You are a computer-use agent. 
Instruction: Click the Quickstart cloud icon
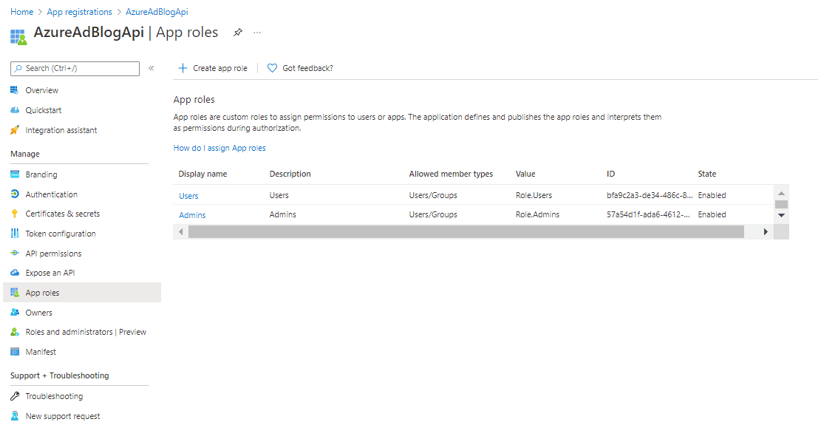15,110
